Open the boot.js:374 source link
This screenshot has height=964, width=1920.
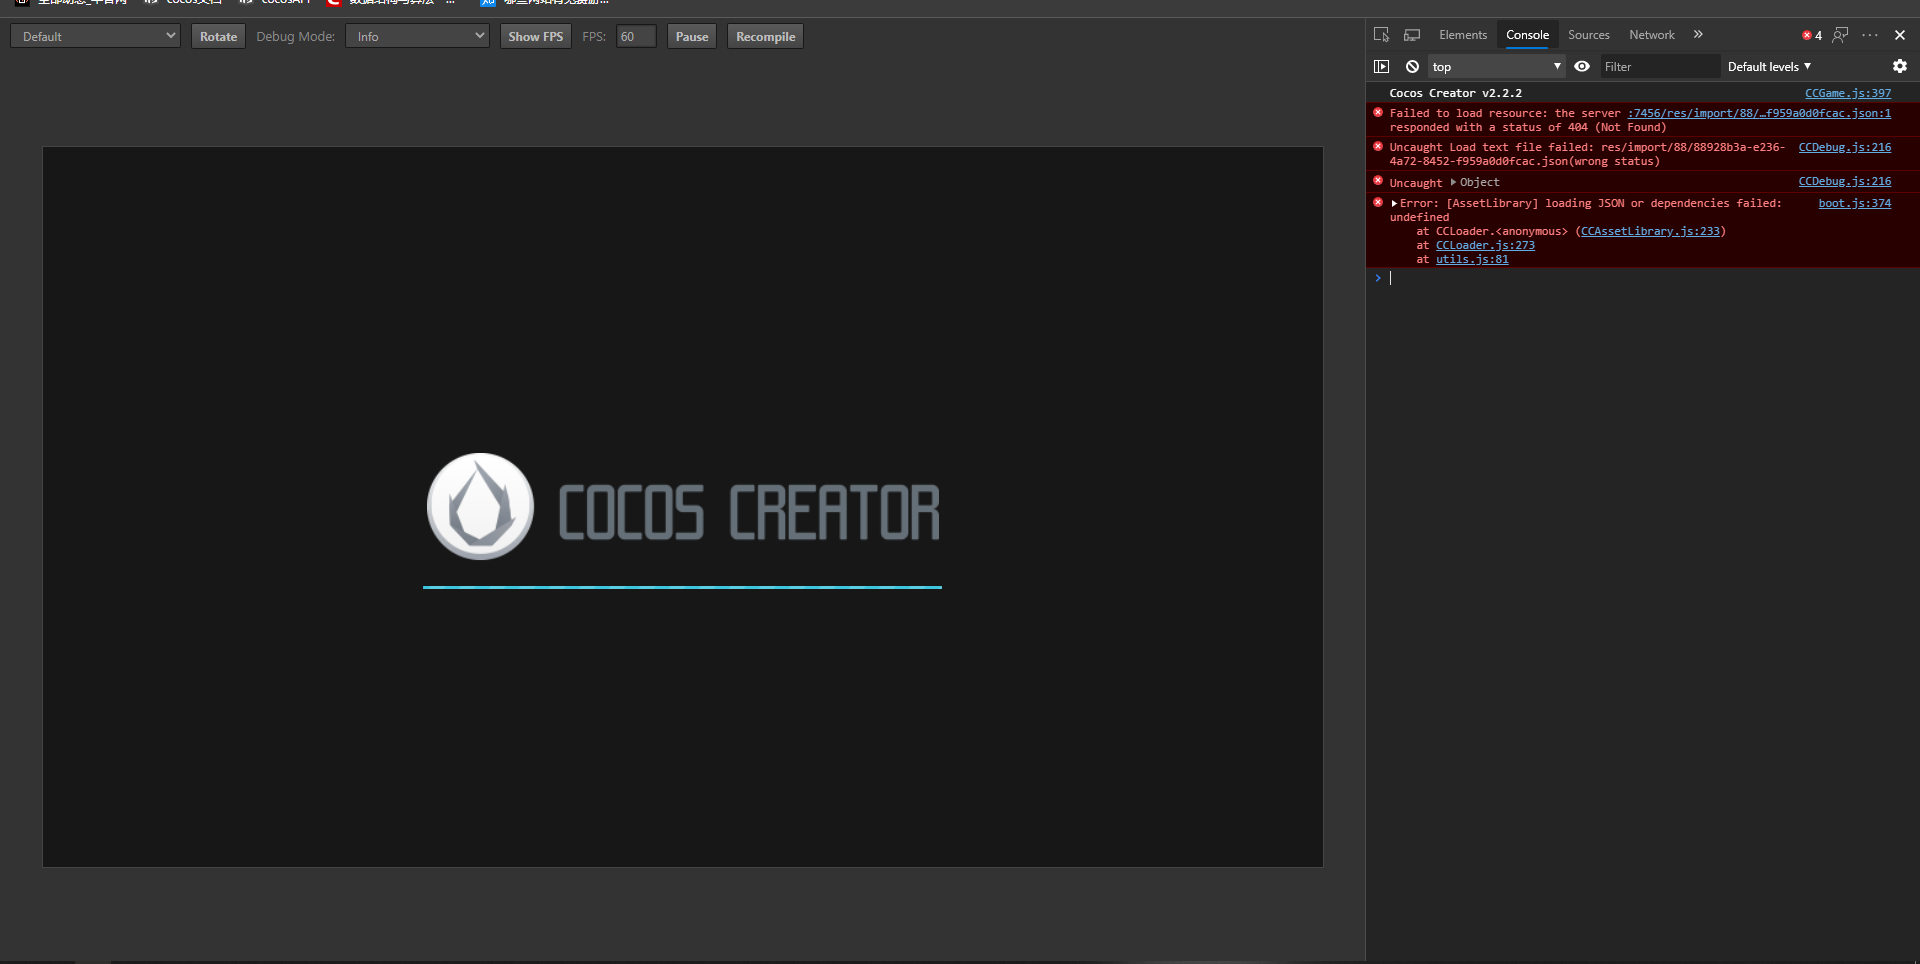1855,203
